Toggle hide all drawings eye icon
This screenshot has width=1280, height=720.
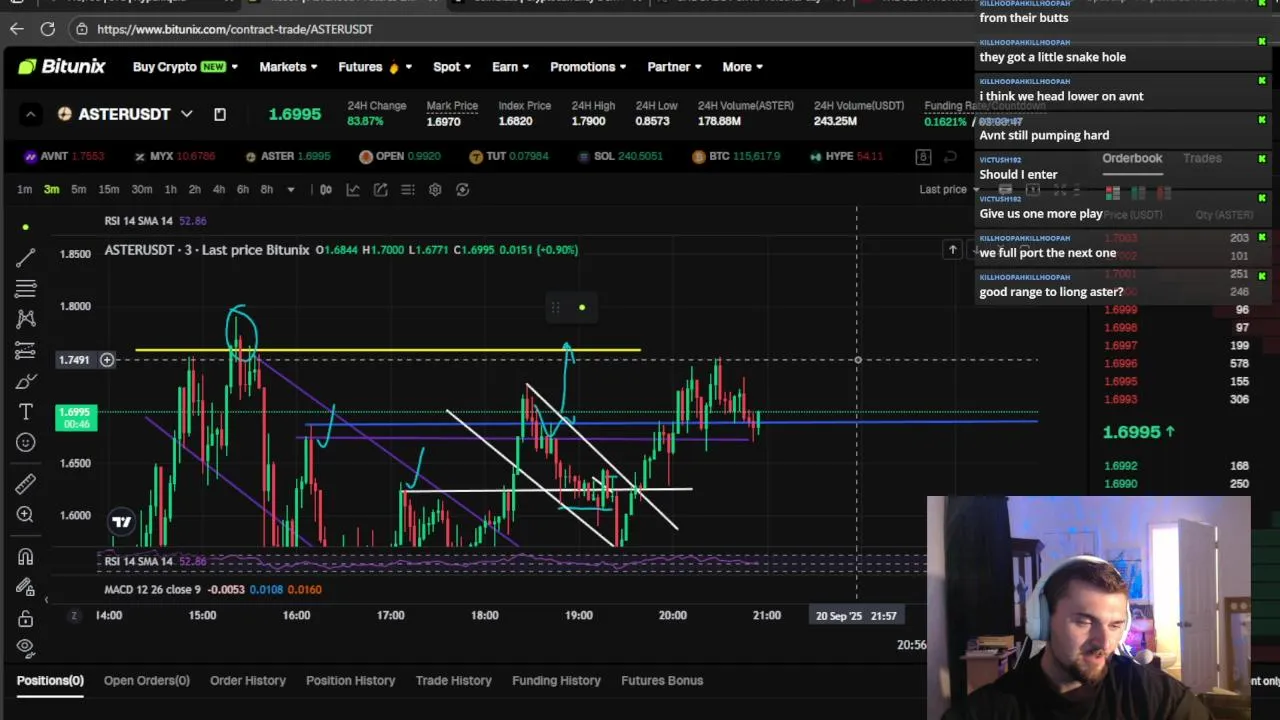(x=26, y=647)
